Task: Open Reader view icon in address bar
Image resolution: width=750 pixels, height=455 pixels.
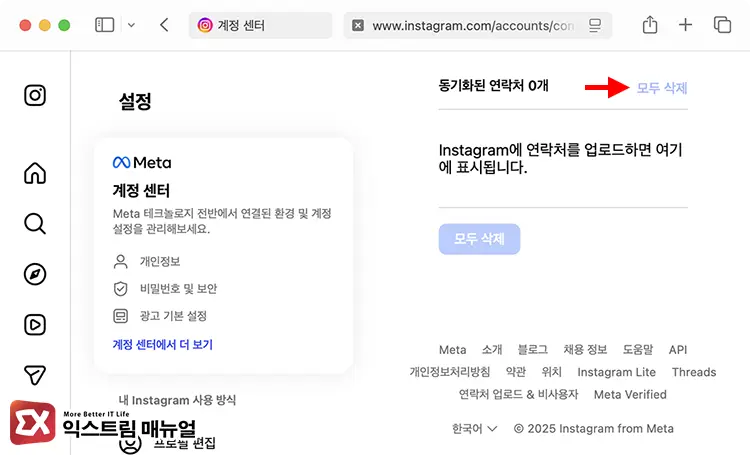Action: click(595, 25)
